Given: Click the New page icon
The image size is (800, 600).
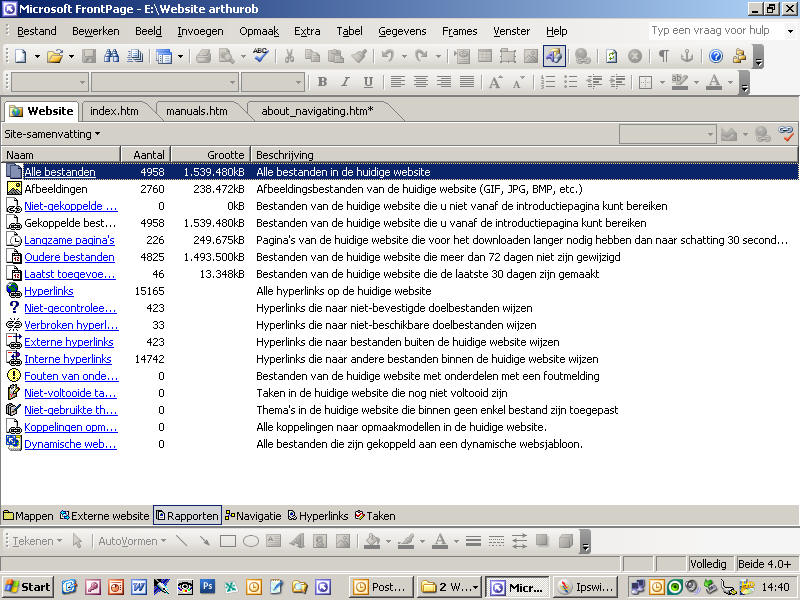Looking at the screenshot, I should click(x=20, y=56).
